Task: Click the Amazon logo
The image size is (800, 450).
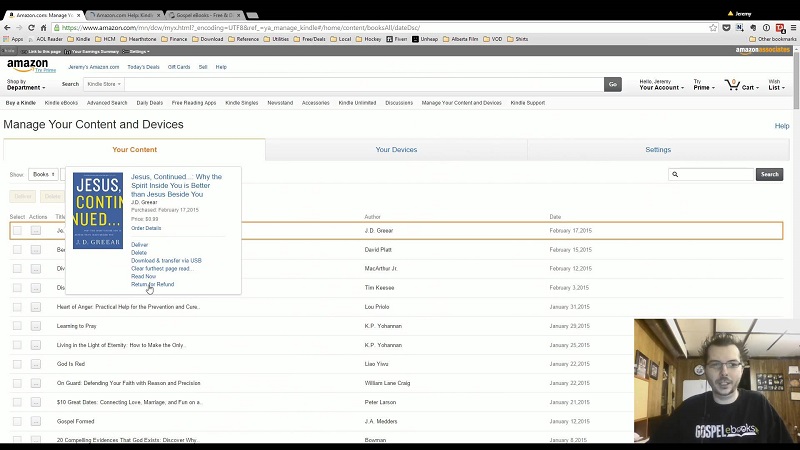Action: pos(28,65)
